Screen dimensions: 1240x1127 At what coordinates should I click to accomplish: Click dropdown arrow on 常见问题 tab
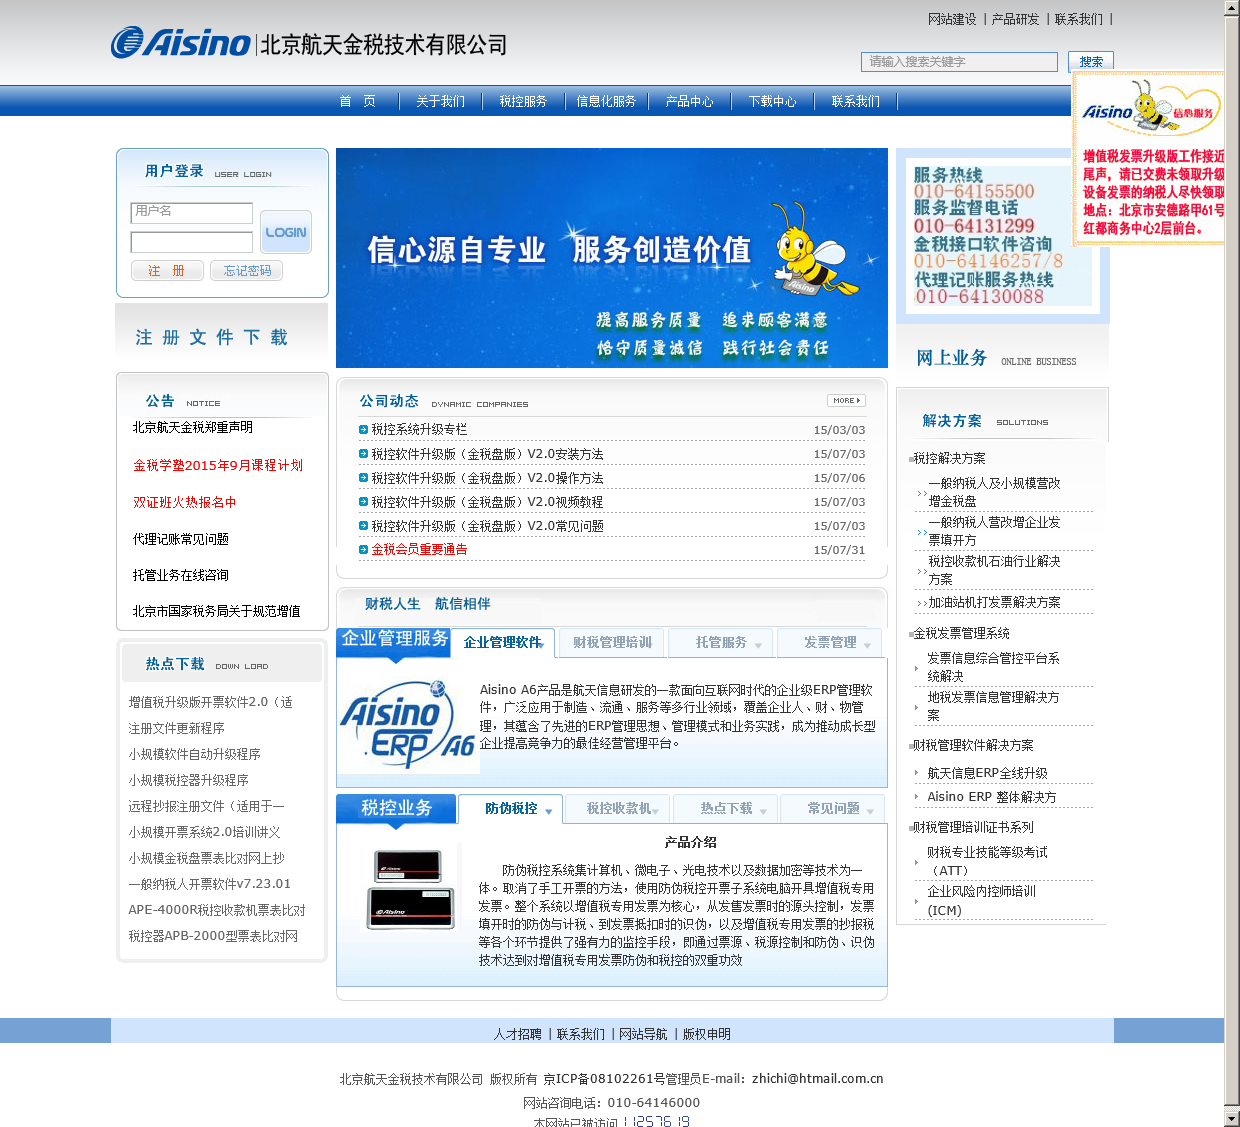870,811
